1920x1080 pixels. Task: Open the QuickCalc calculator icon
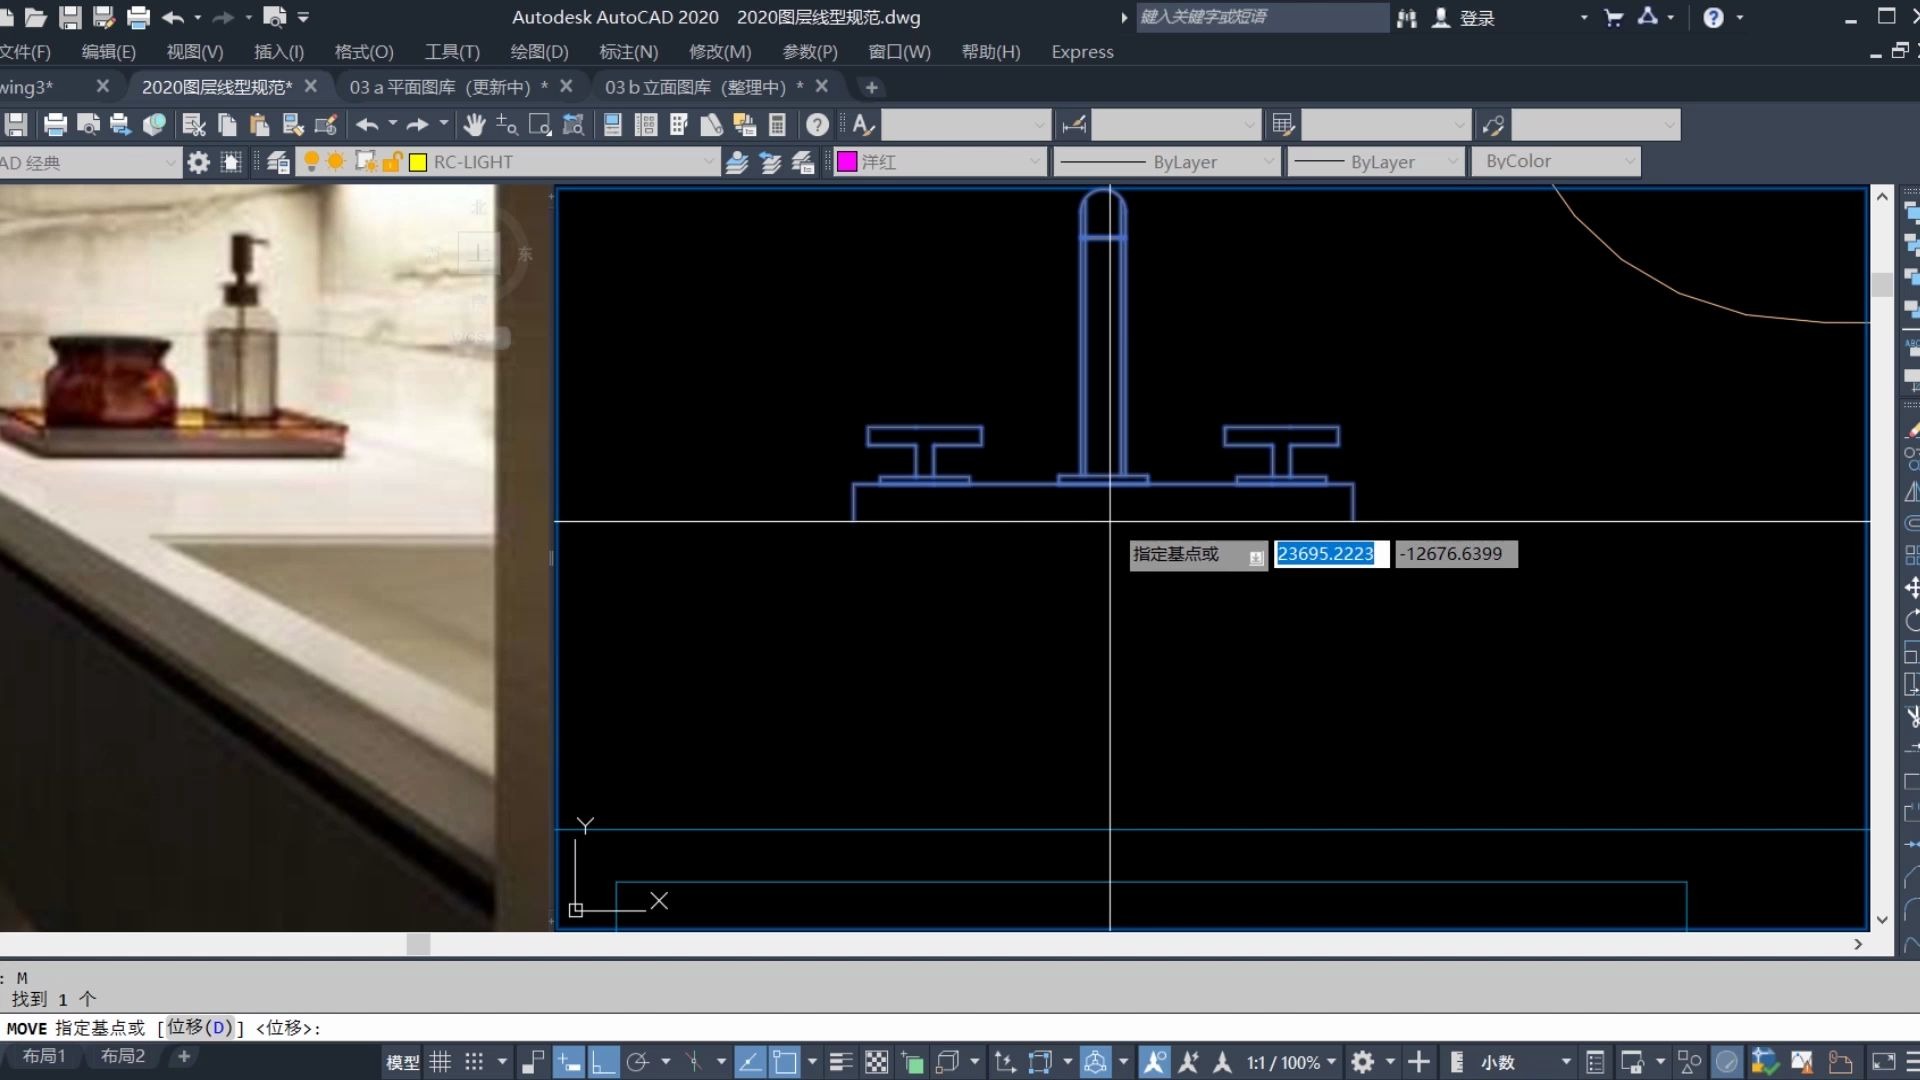[x=777, y=125]
